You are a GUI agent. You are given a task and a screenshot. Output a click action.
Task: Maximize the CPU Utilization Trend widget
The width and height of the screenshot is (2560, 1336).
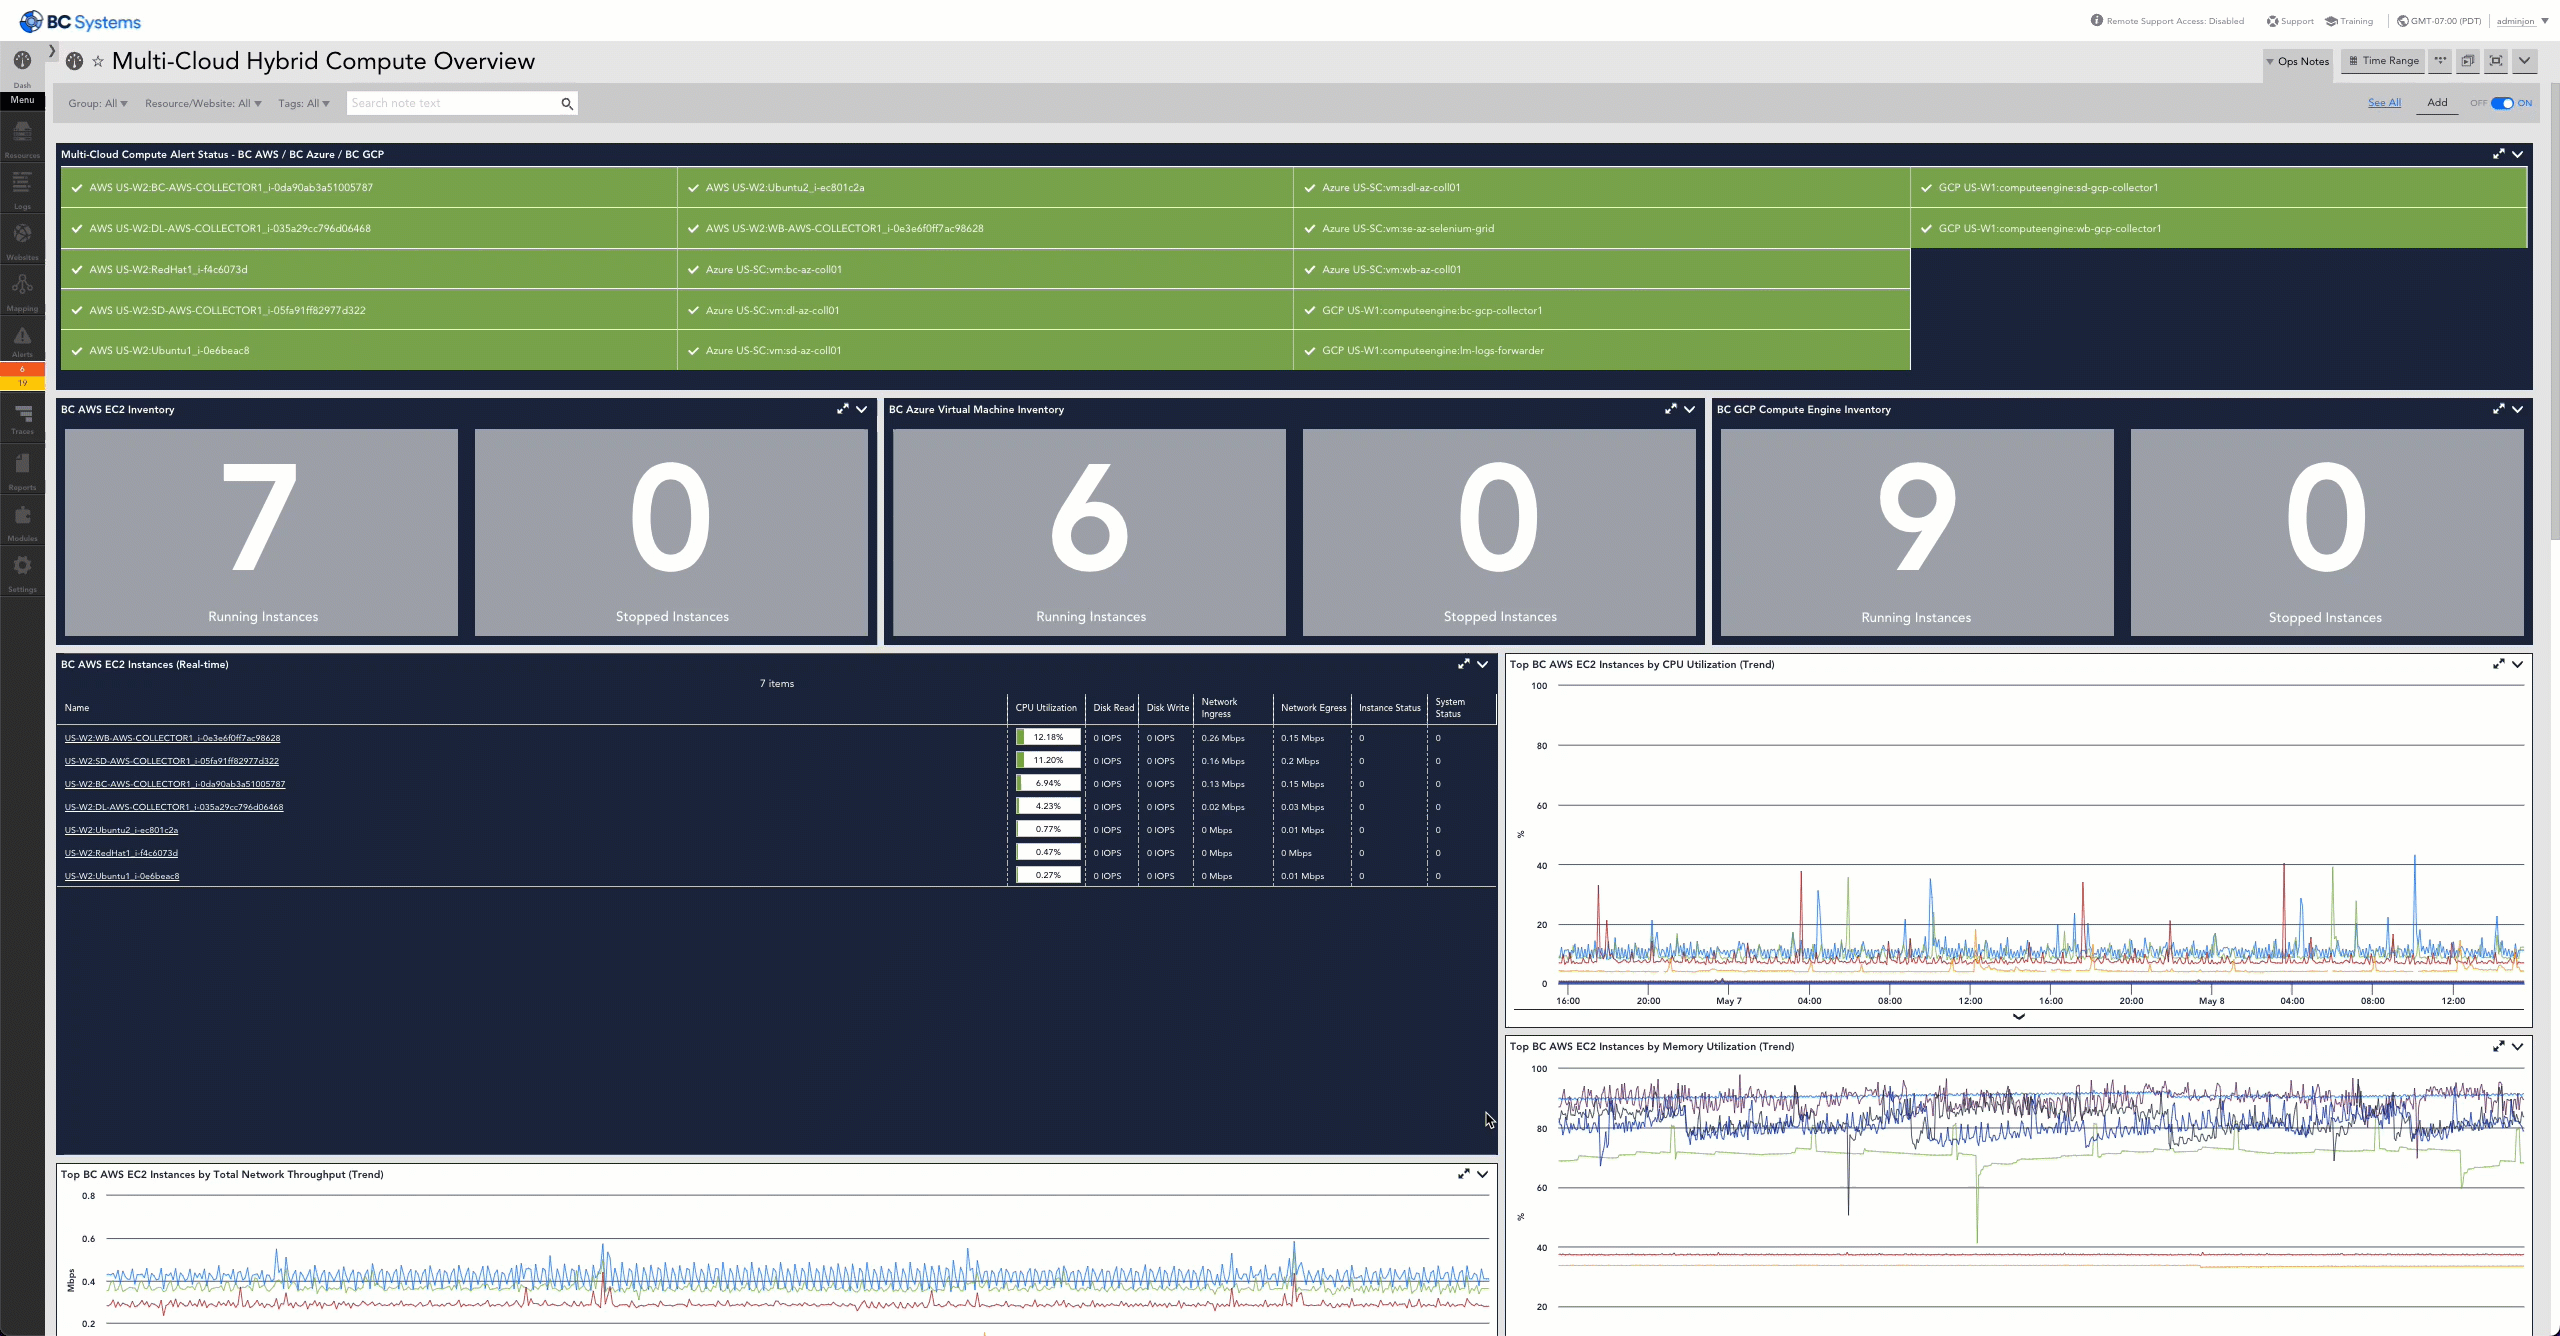coord(2499,664)
